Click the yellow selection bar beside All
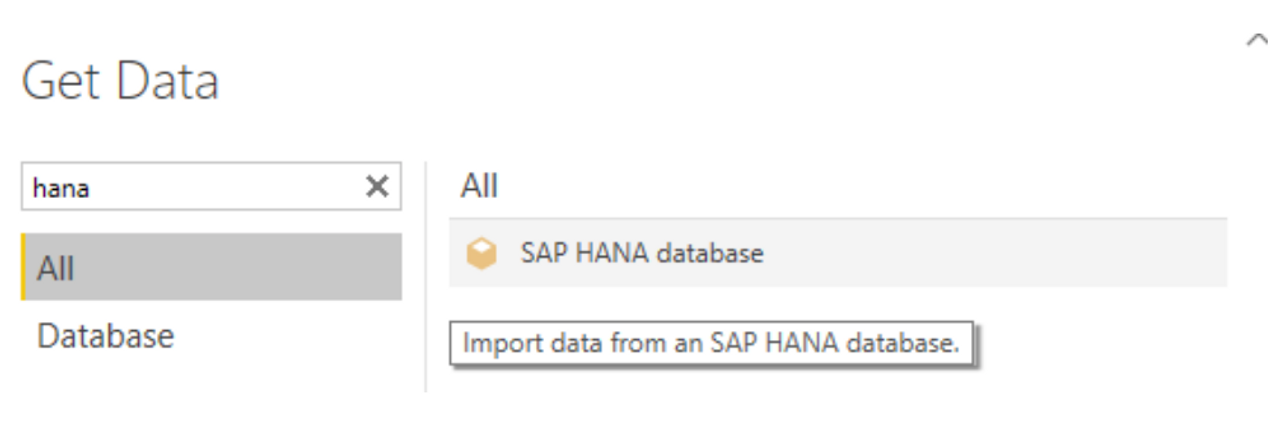Screen dimensions: 1280x421 (x=23, y=267)
